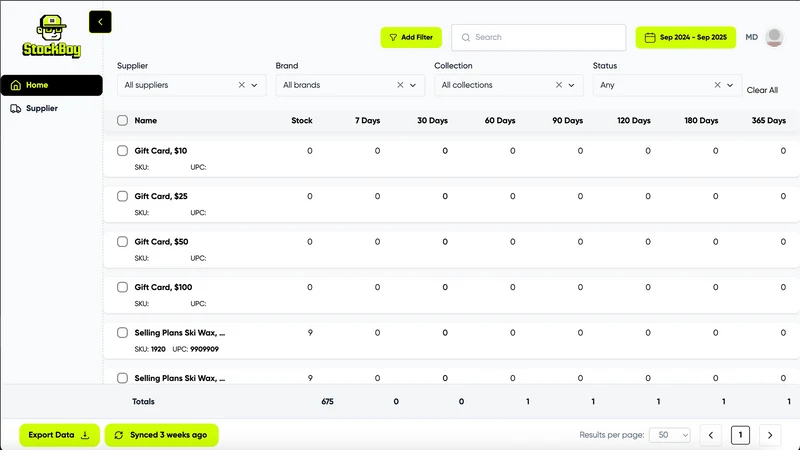Click the Totals stock value 675
Image resolution: width=800 pixels, height=450 pixels.
[327, 402]
